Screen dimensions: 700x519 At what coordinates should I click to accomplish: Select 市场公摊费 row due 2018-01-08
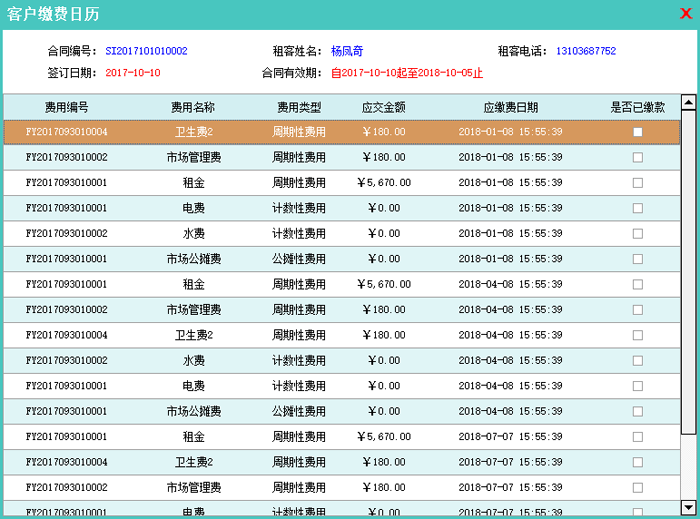193,259
